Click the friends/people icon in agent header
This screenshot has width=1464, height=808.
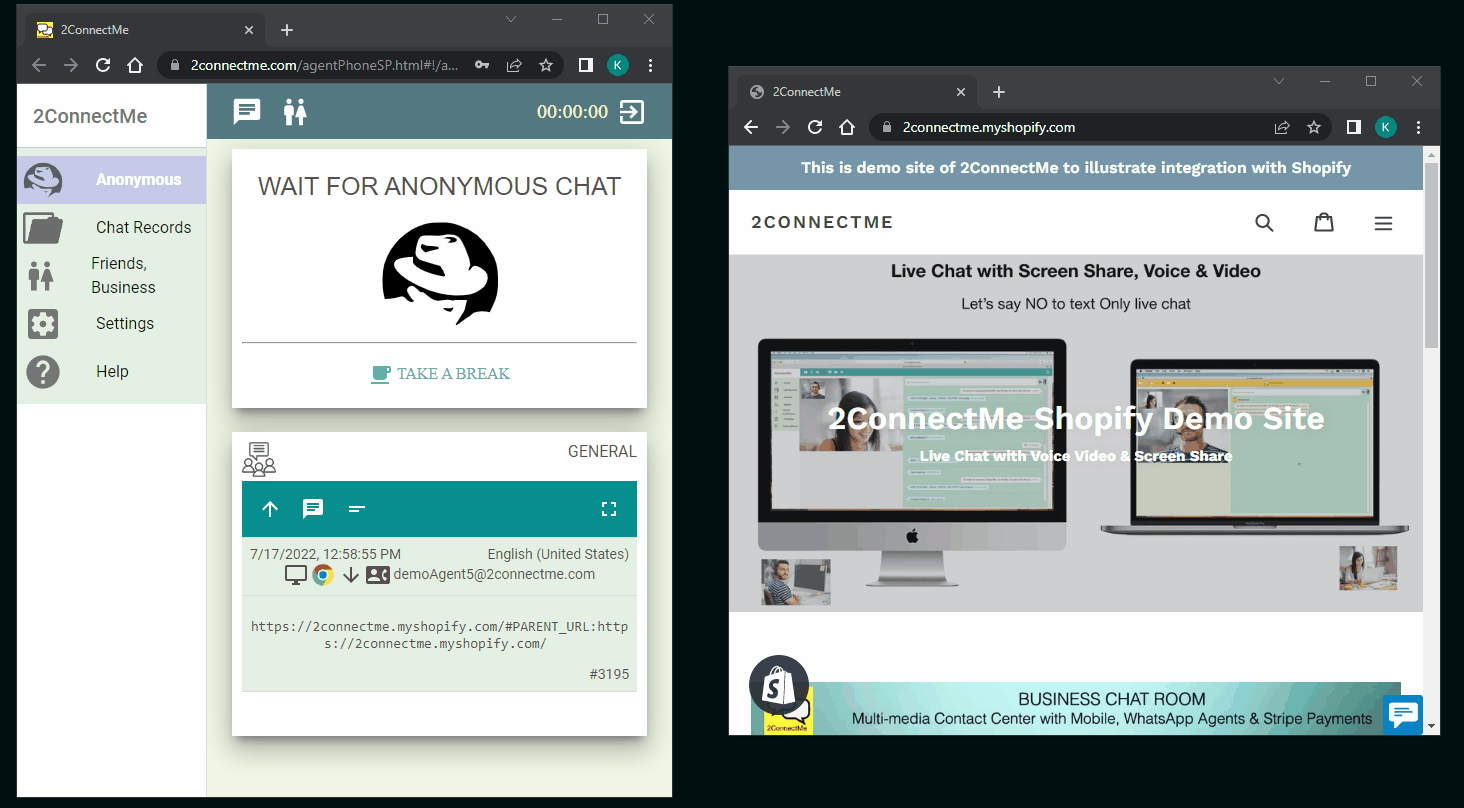pos(294,111)
